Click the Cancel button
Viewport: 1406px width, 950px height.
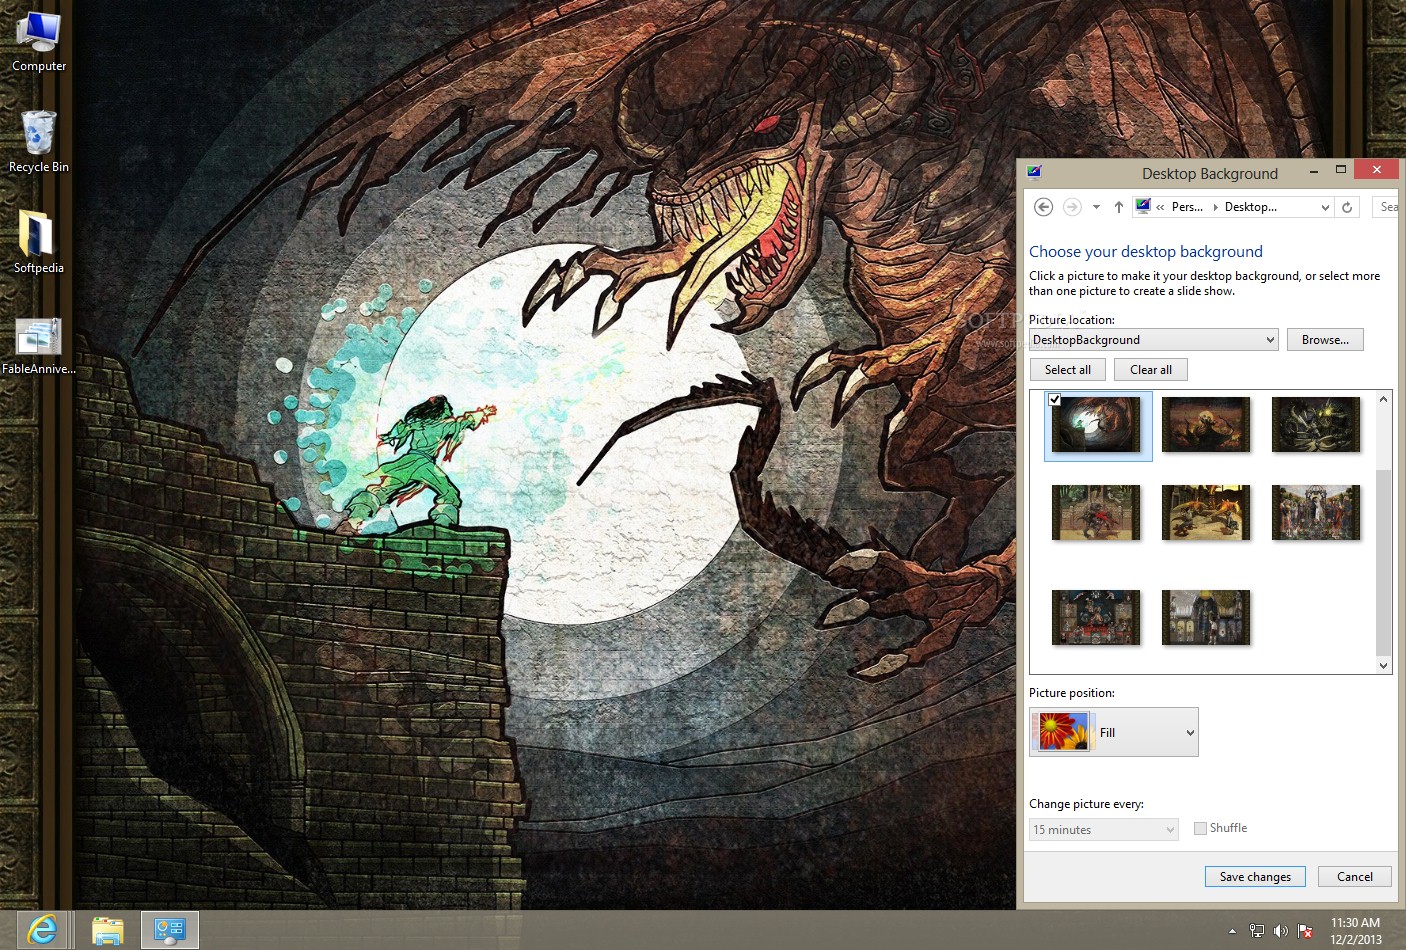pyautogui.click(x=1355, y=877)
